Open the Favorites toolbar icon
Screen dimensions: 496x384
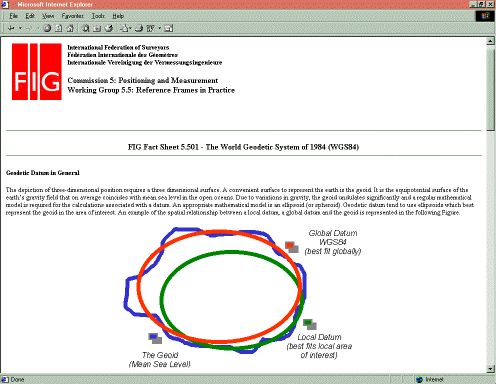click(x=97, y=28)
